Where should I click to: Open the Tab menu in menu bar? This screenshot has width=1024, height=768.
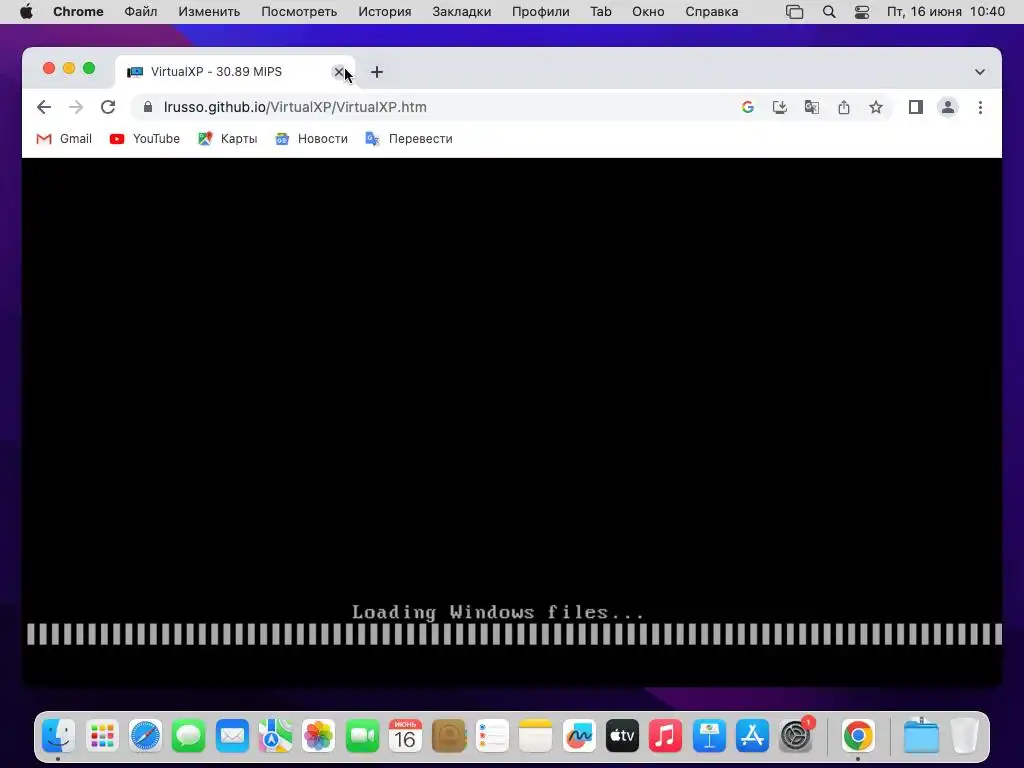(x=601, y=12)
